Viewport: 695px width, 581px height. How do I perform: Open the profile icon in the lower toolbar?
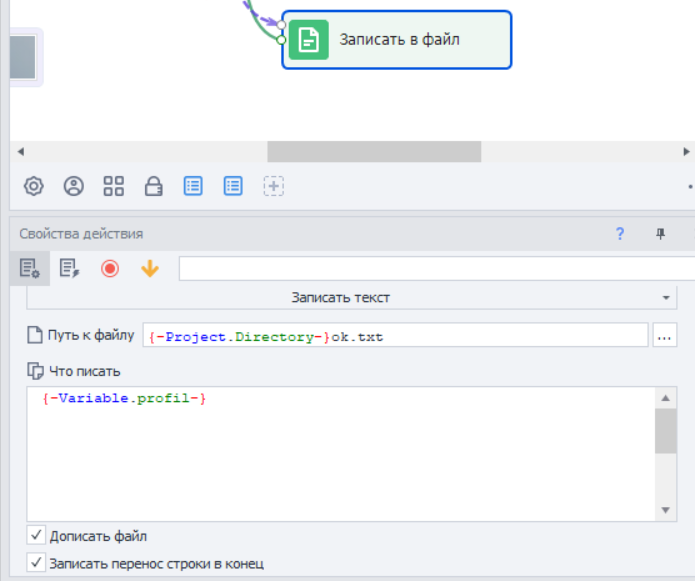74,186
